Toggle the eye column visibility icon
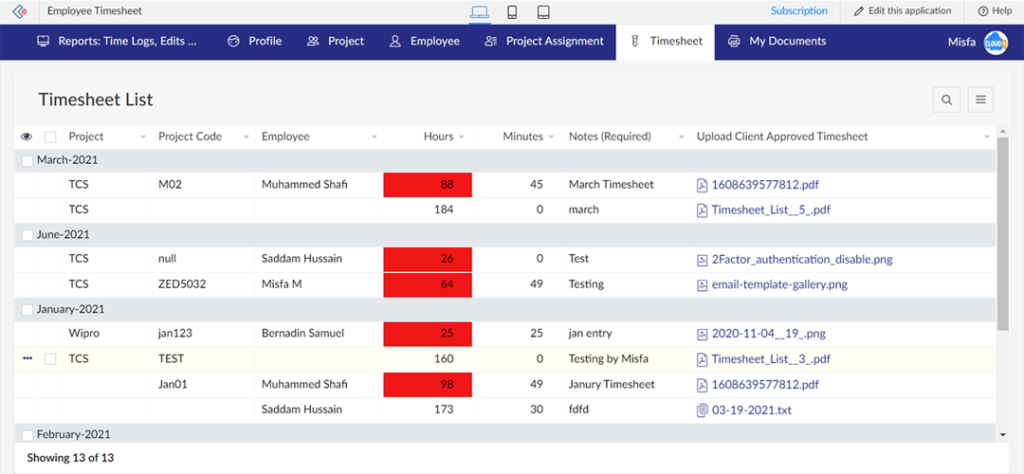This screenshot has width=1024, height=474. (27, 137)
